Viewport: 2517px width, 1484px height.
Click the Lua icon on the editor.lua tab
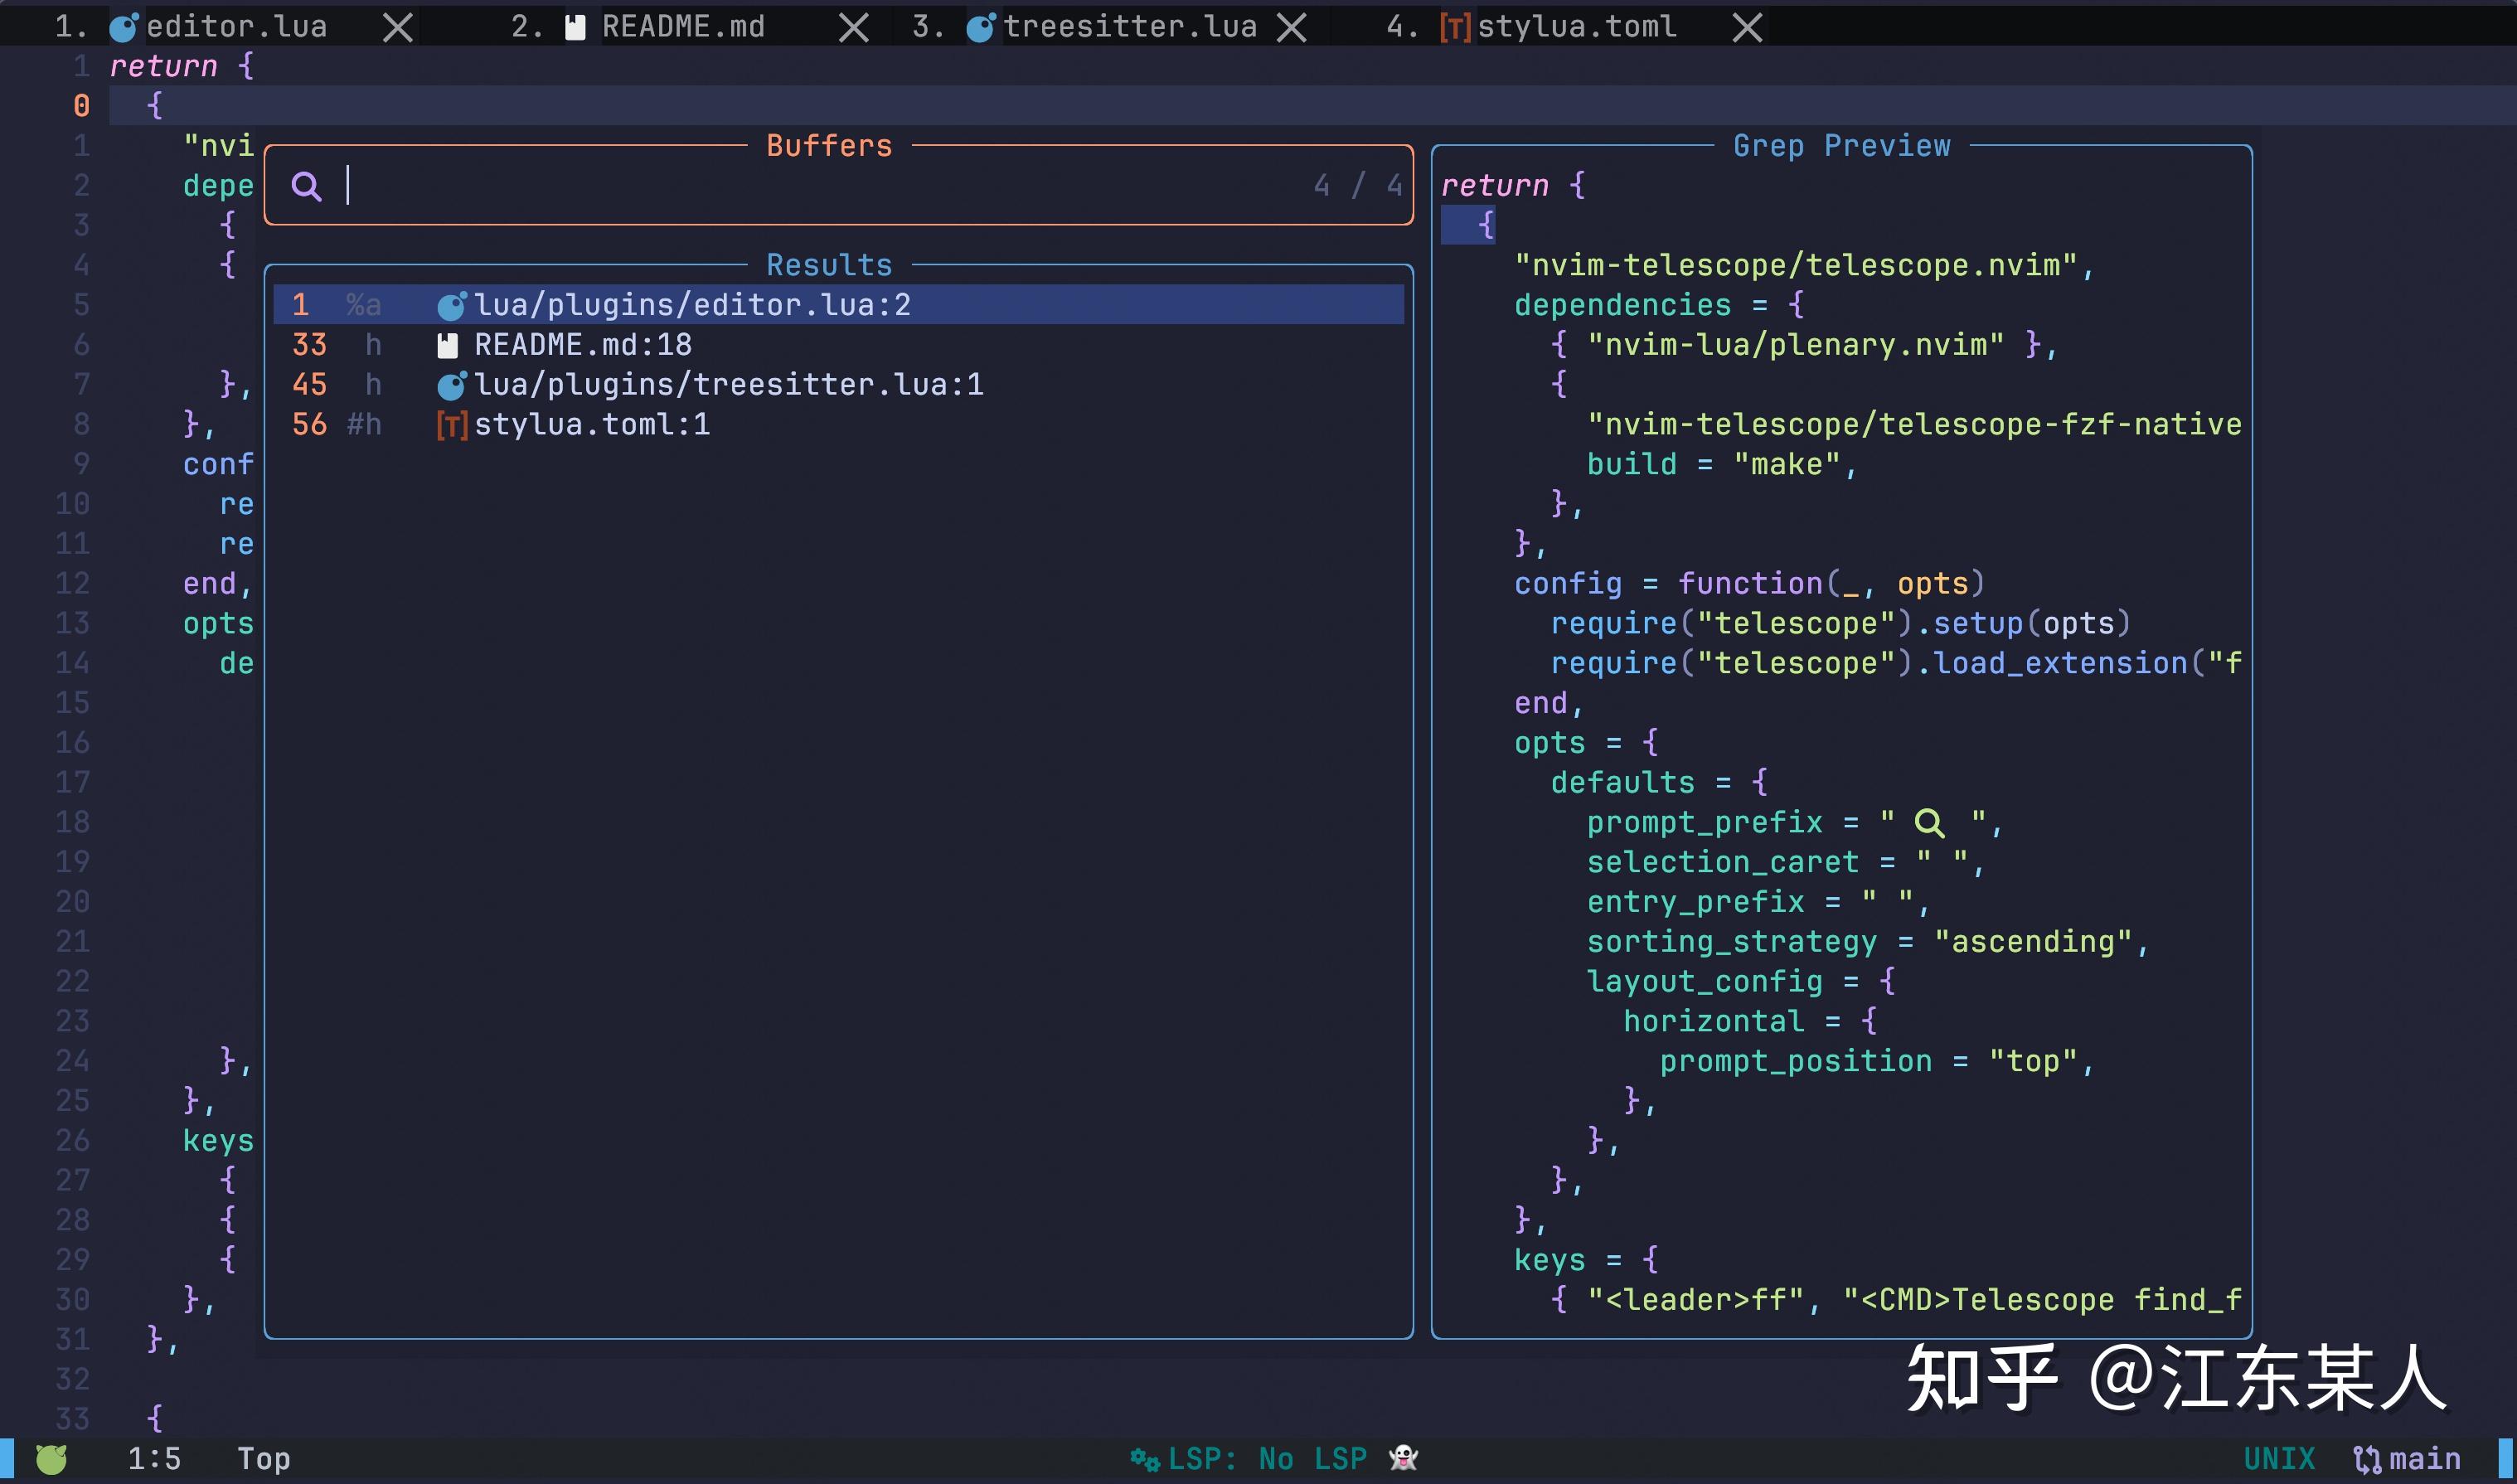[123, 26]
